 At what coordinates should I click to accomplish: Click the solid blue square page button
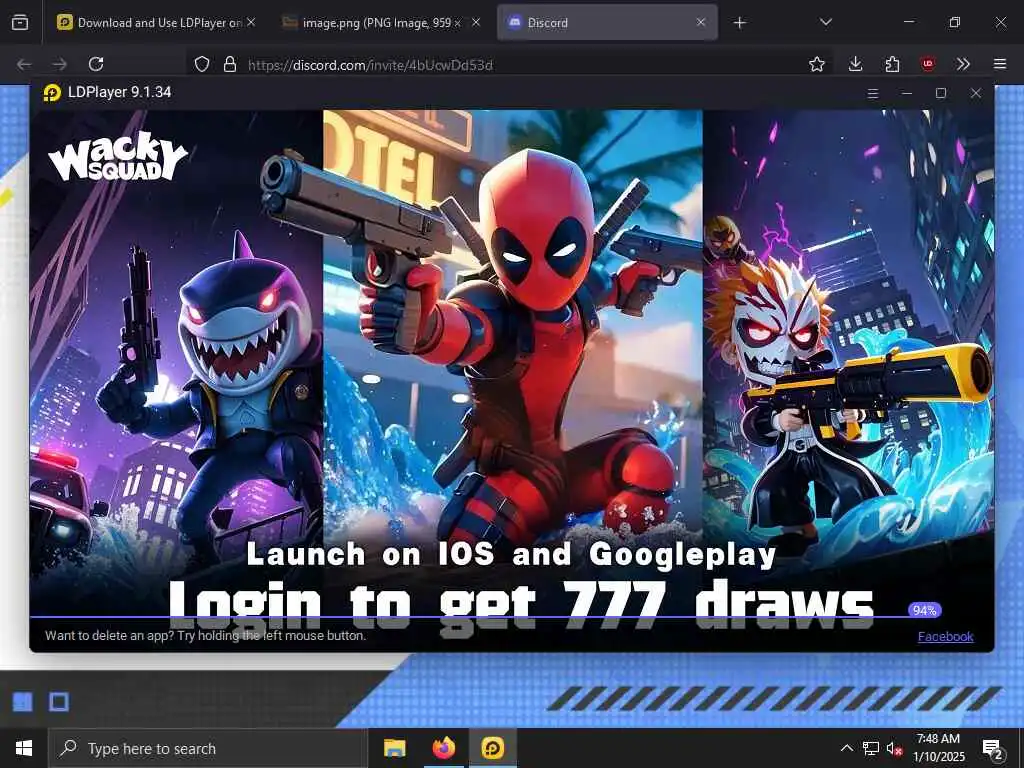[23, 702]
